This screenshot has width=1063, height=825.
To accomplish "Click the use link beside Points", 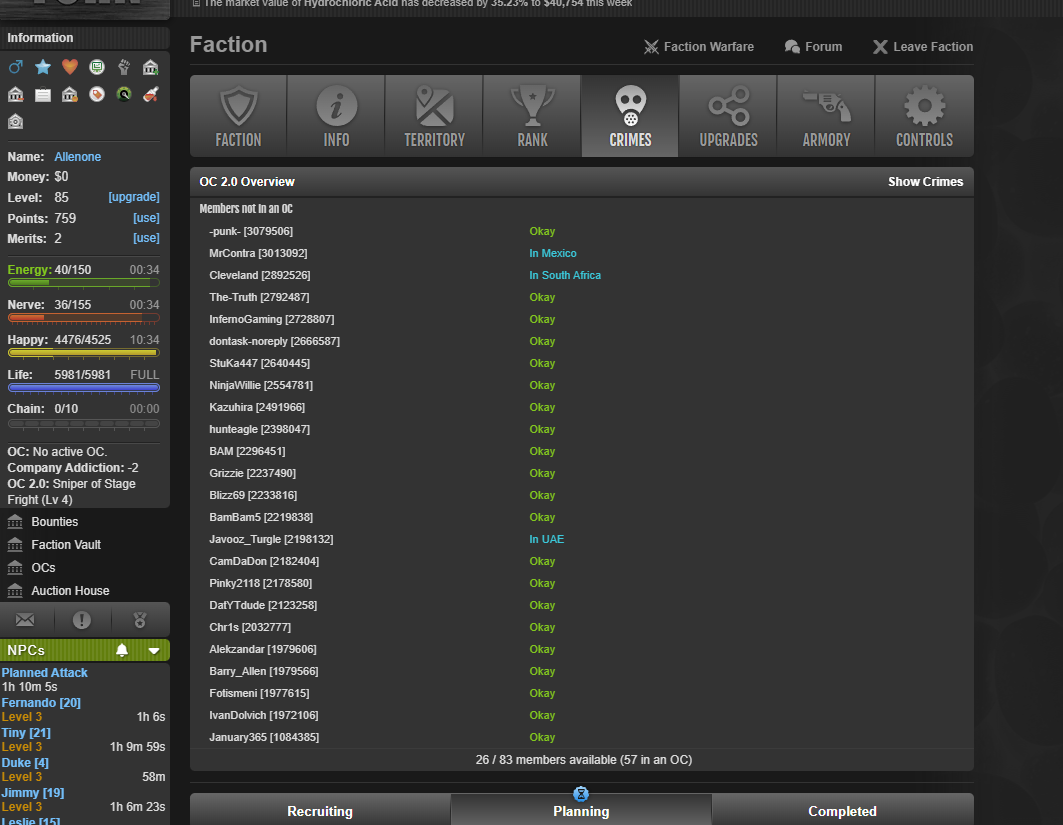I will 146,218.
